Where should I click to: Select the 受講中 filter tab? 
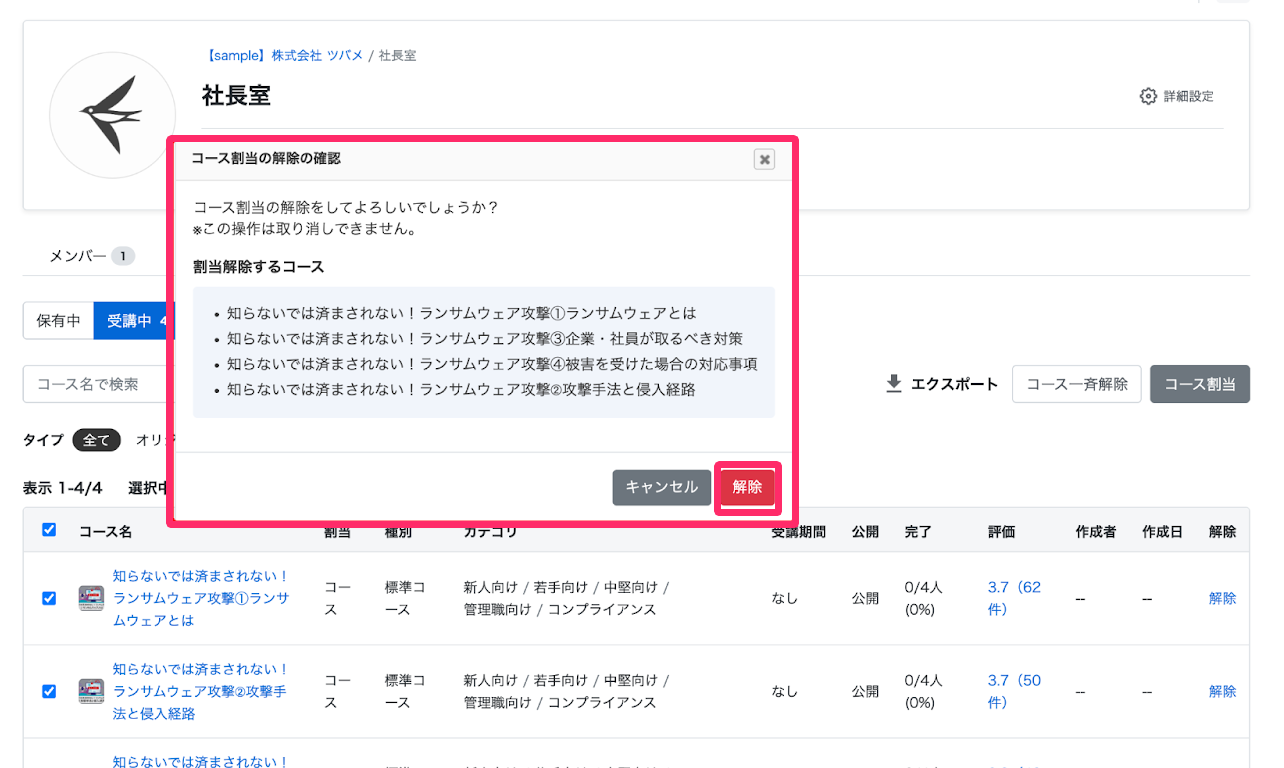135,321
